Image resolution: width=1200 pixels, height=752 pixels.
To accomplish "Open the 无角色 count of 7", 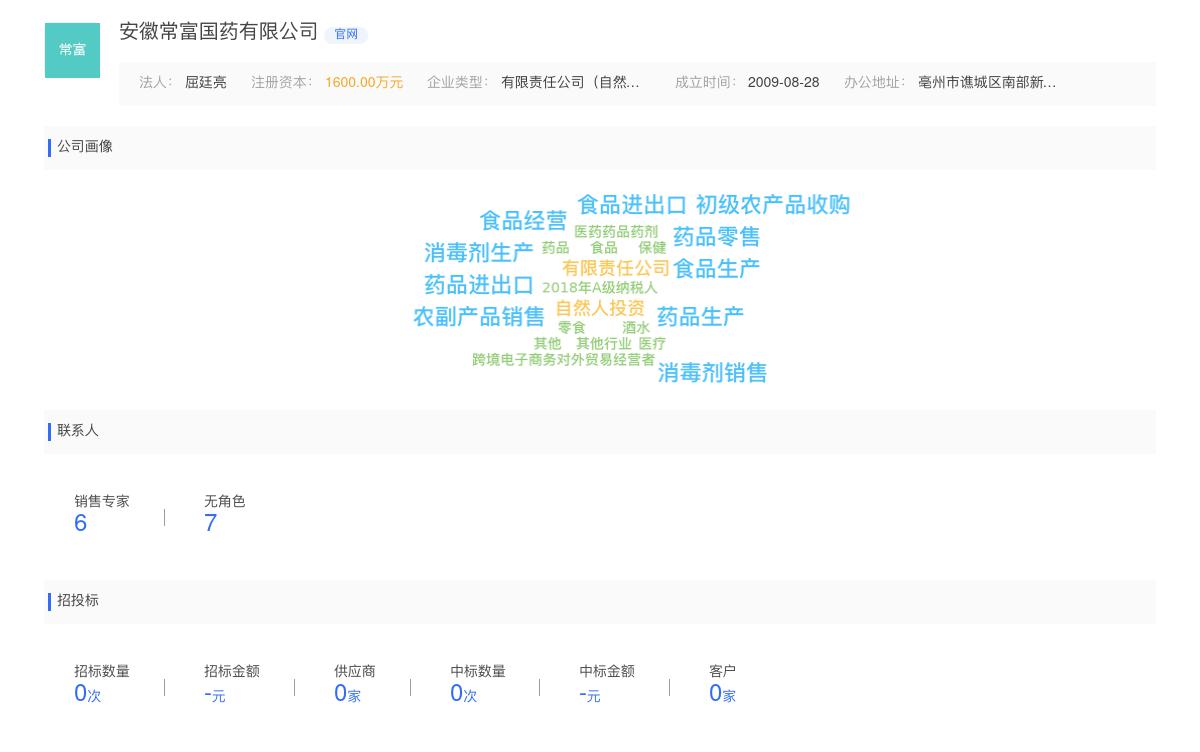I will [210, 523].
